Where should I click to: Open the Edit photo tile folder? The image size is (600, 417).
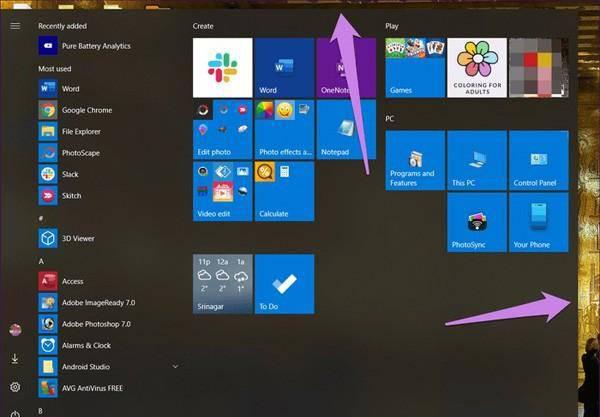[x=223, y=129]
